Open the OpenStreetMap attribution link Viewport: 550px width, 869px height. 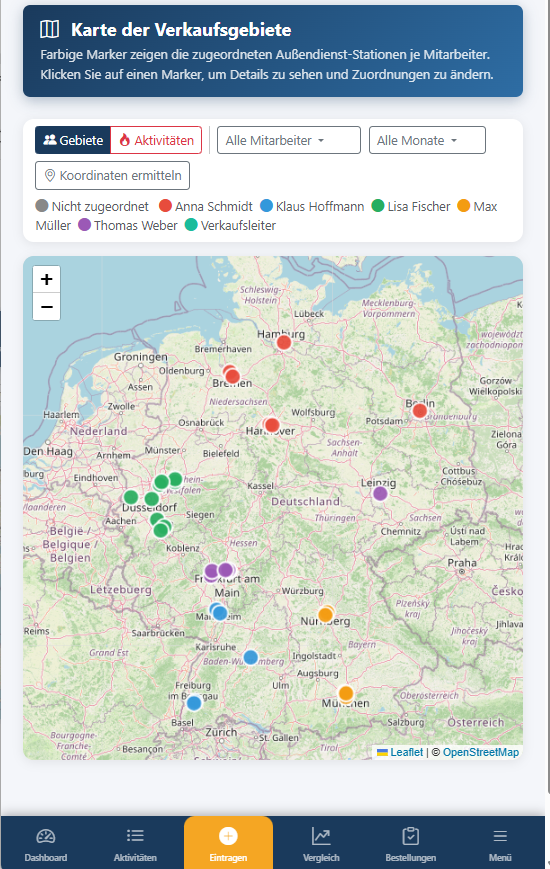pos(481,752)
